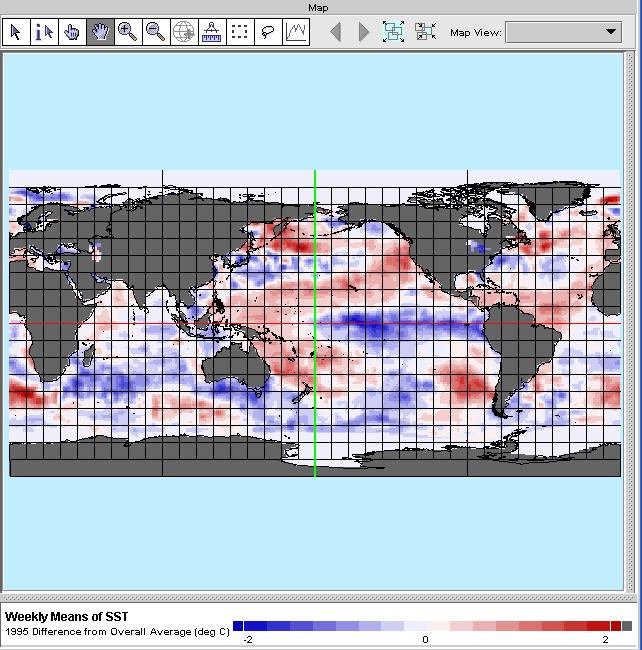Image resolution: width=642 pixels, height=650 pixels.
Task: Click the green vertical line on map
Action: pos(315,300)
